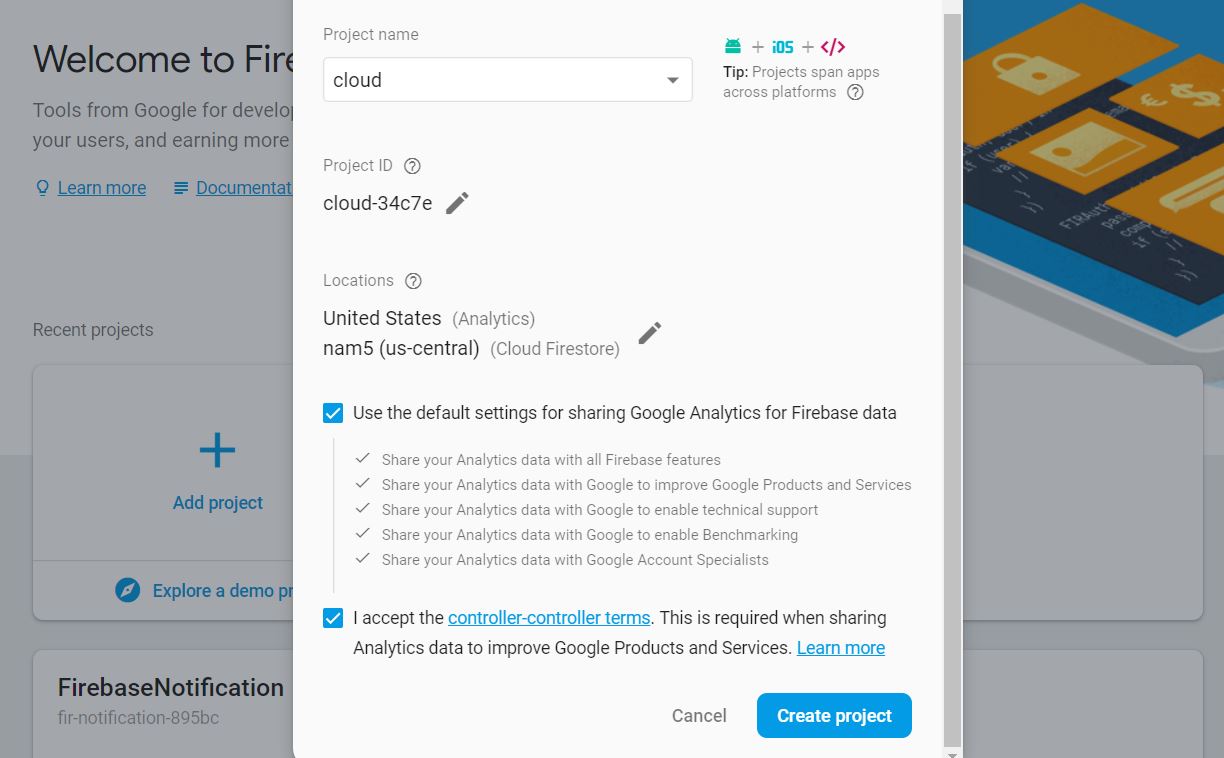Click the compass demo project icon

(128, 590)
